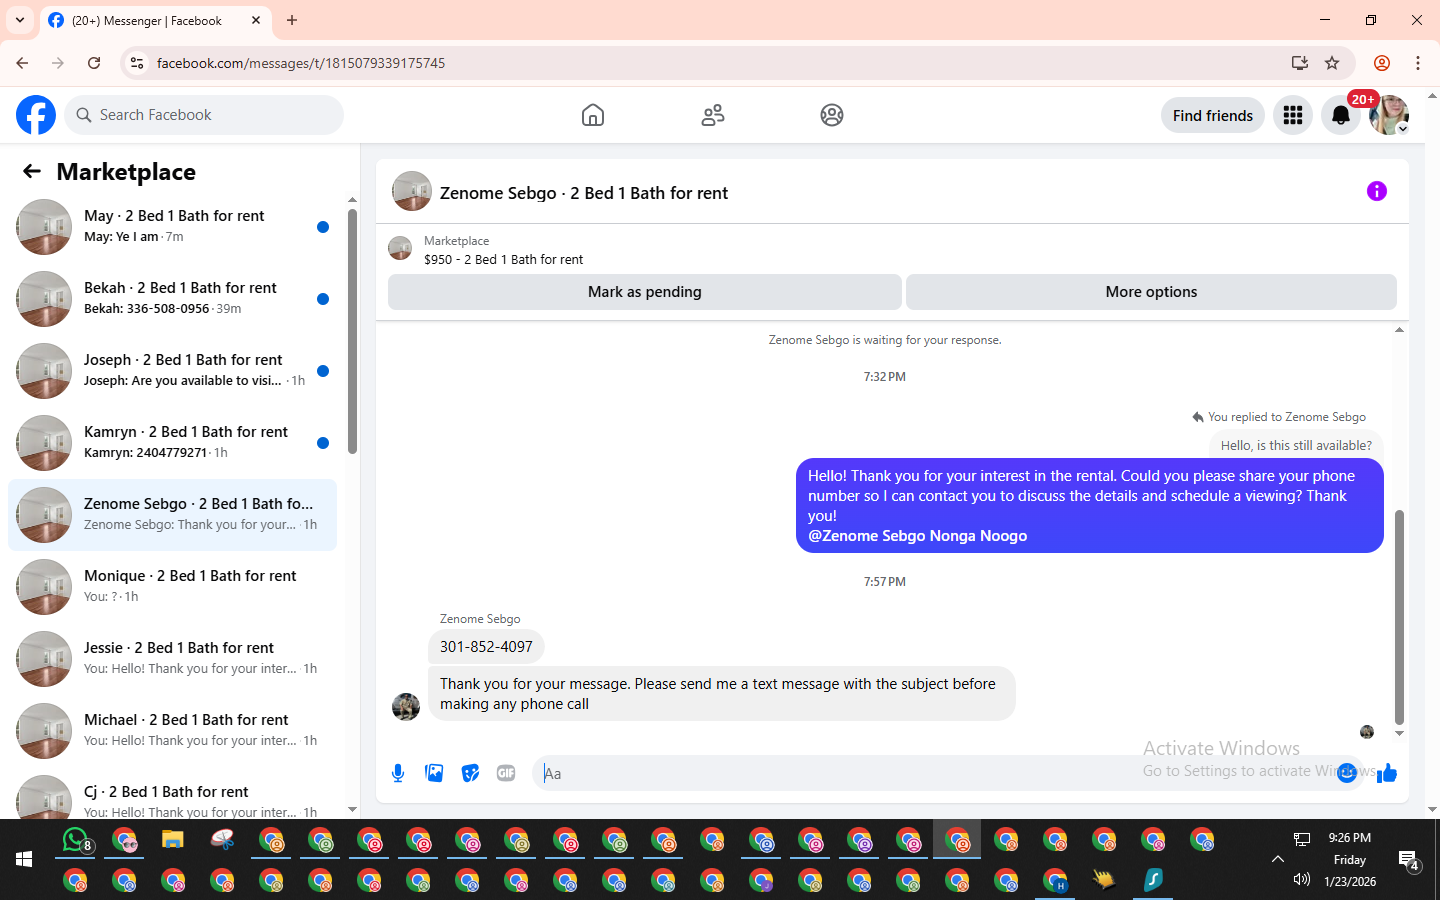Click the browser page vertical scrollbar
The image size is (1440, 900).
(x=1433, y=450)
